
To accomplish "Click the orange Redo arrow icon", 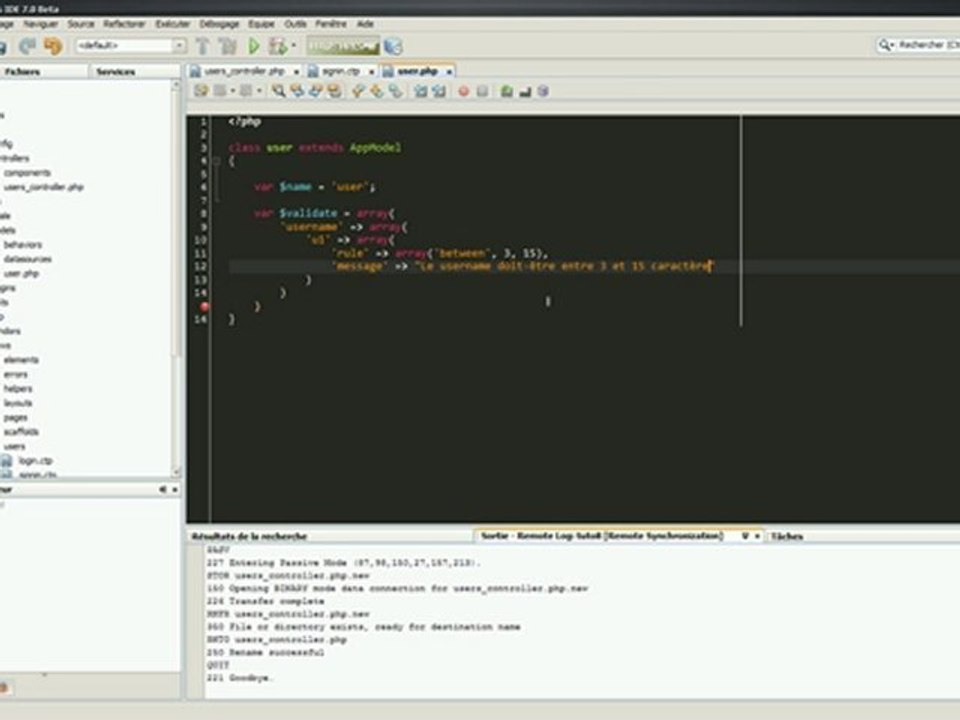I will point(53,46).
